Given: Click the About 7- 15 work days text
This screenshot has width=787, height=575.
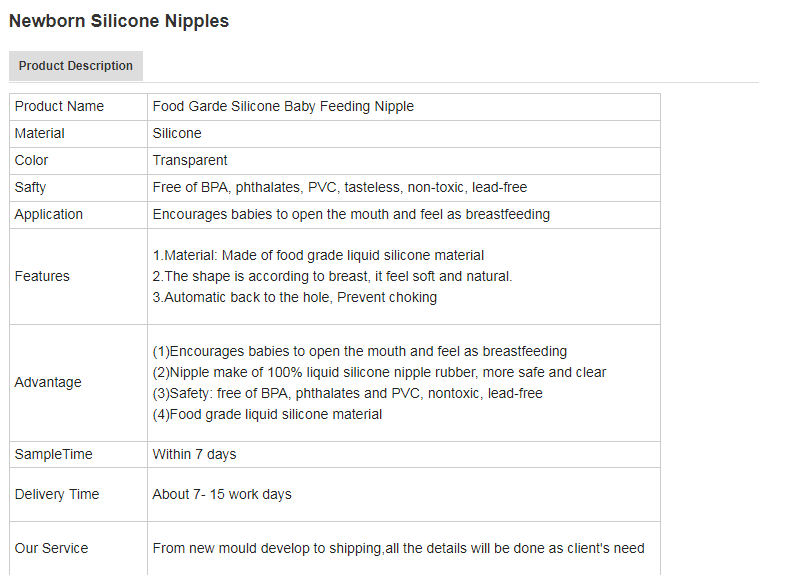Looking at the screenshot, I should click(222, 495).
